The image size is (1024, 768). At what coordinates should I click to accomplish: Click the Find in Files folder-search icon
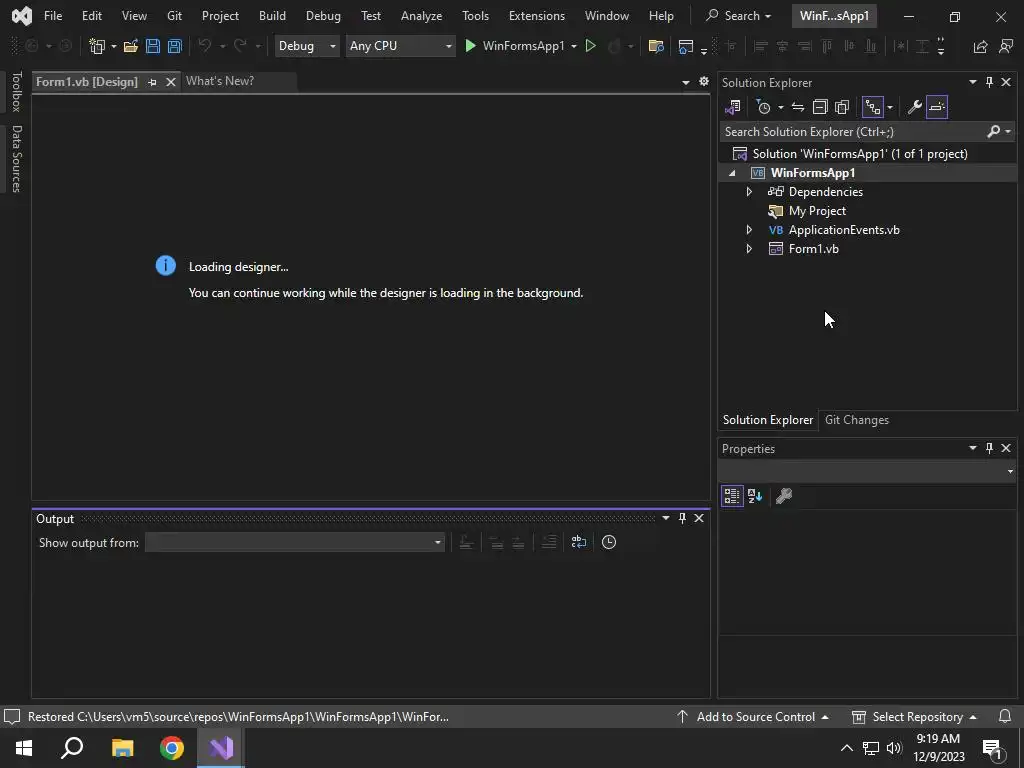(x=656, y=46)
